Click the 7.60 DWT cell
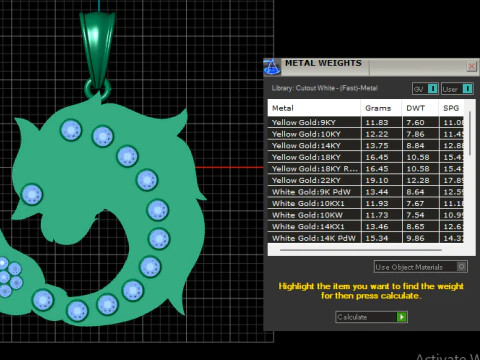The width and height of the screenshot is (480, 360). click(x=420, y=122)
